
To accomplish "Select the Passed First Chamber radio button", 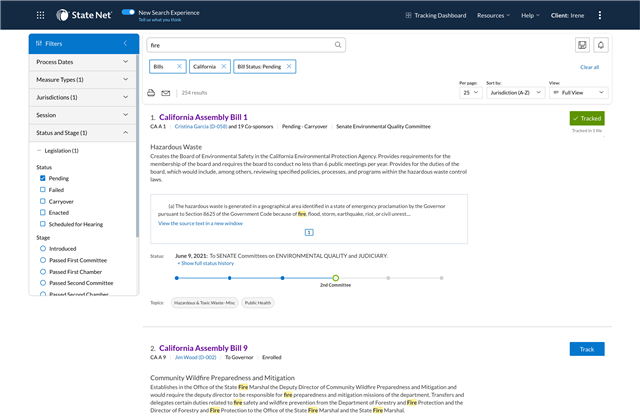I will click(43, 271).
